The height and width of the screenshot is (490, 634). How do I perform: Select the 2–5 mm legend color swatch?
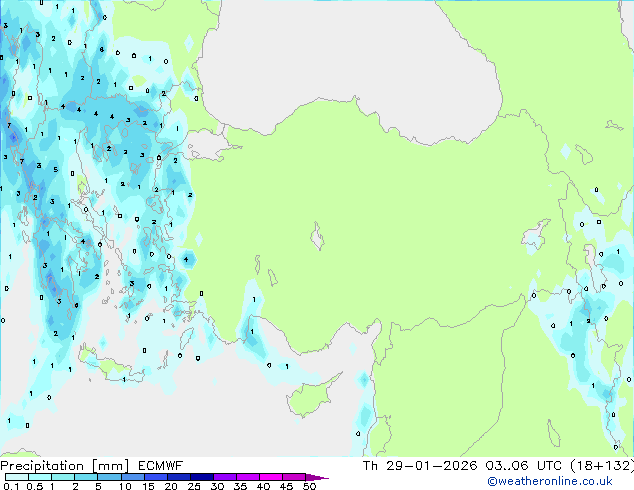click(x=86, y=477)
